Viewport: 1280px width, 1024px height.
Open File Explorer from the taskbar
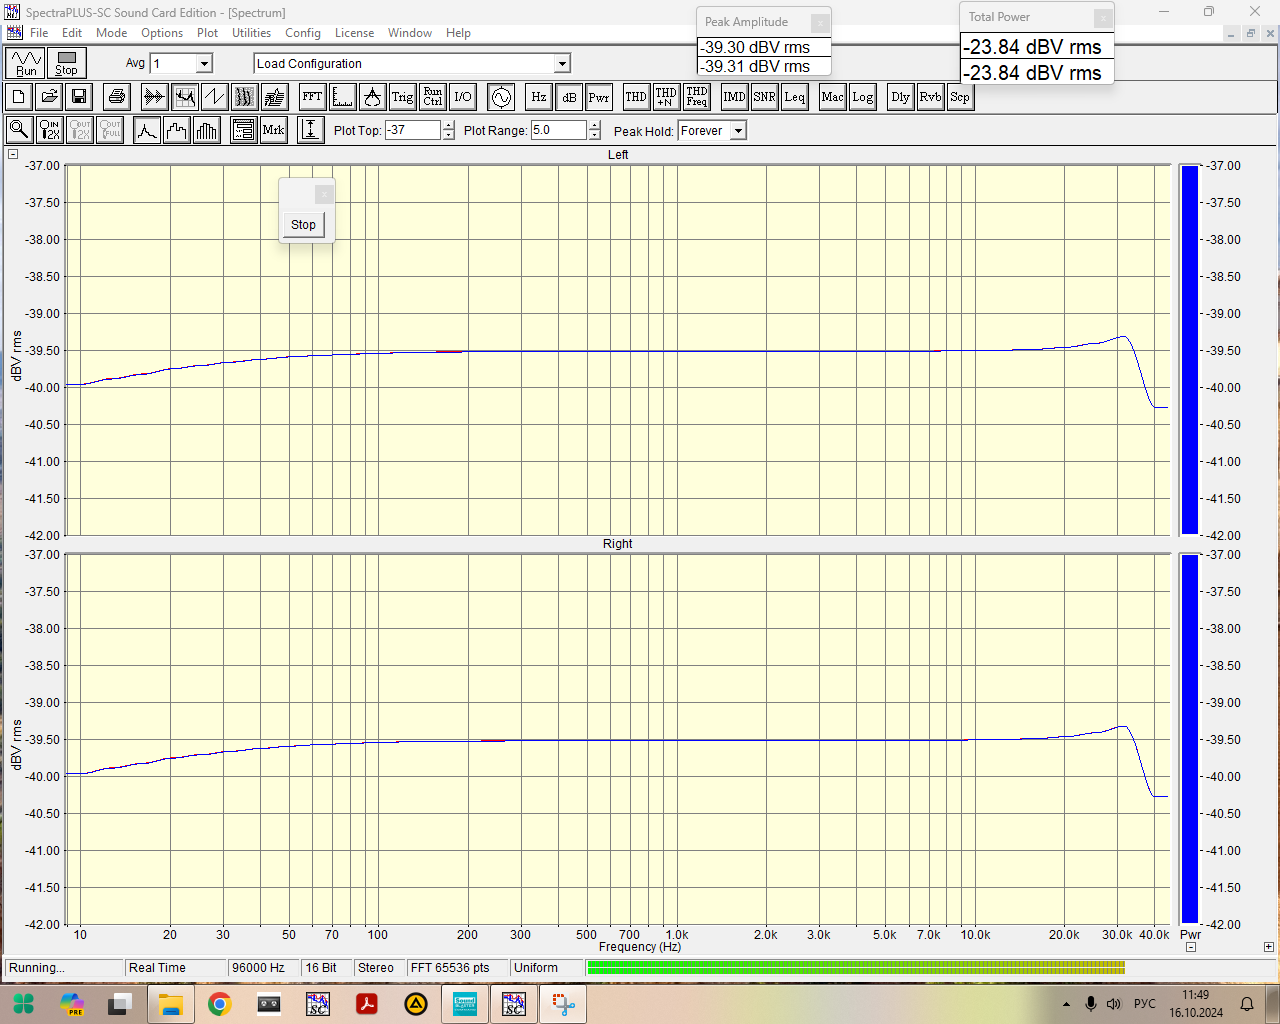(x=171, y=1004)
